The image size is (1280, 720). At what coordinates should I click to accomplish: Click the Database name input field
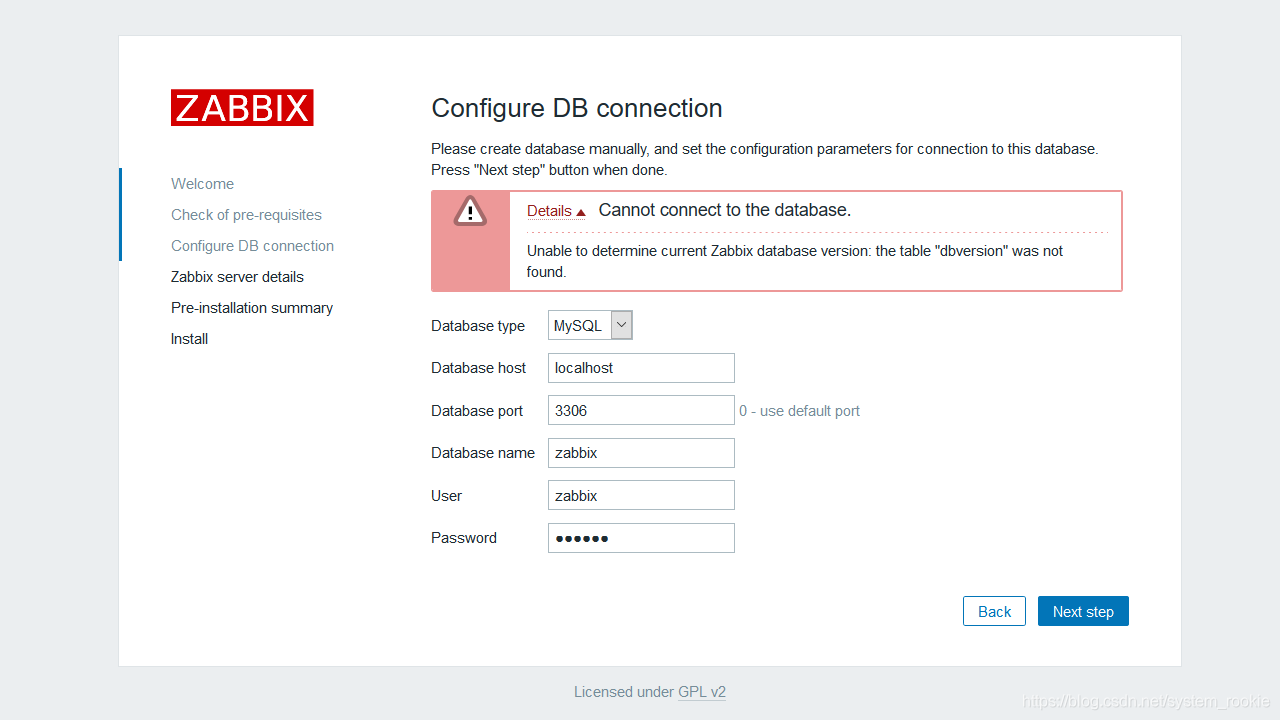point(641,453)
